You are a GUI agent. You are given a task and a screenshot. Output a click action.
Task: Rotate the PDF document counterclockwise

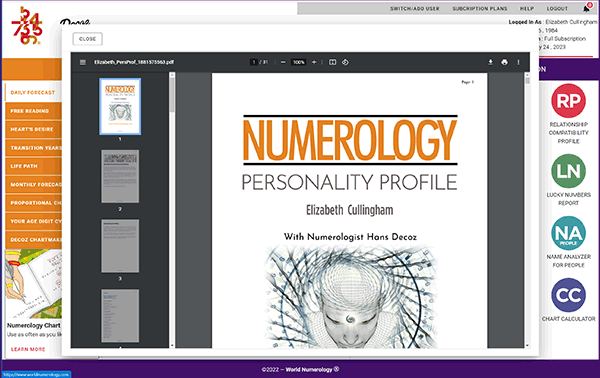345,62
